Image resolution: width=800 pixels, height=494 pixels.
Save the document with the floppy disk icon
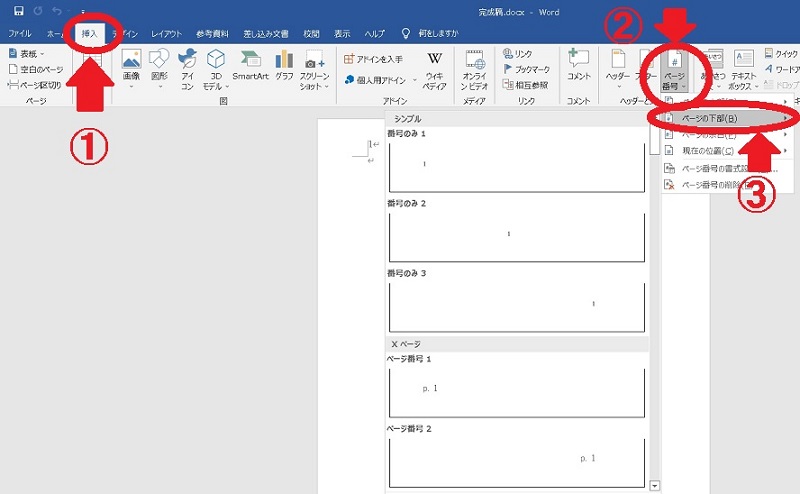19,11
